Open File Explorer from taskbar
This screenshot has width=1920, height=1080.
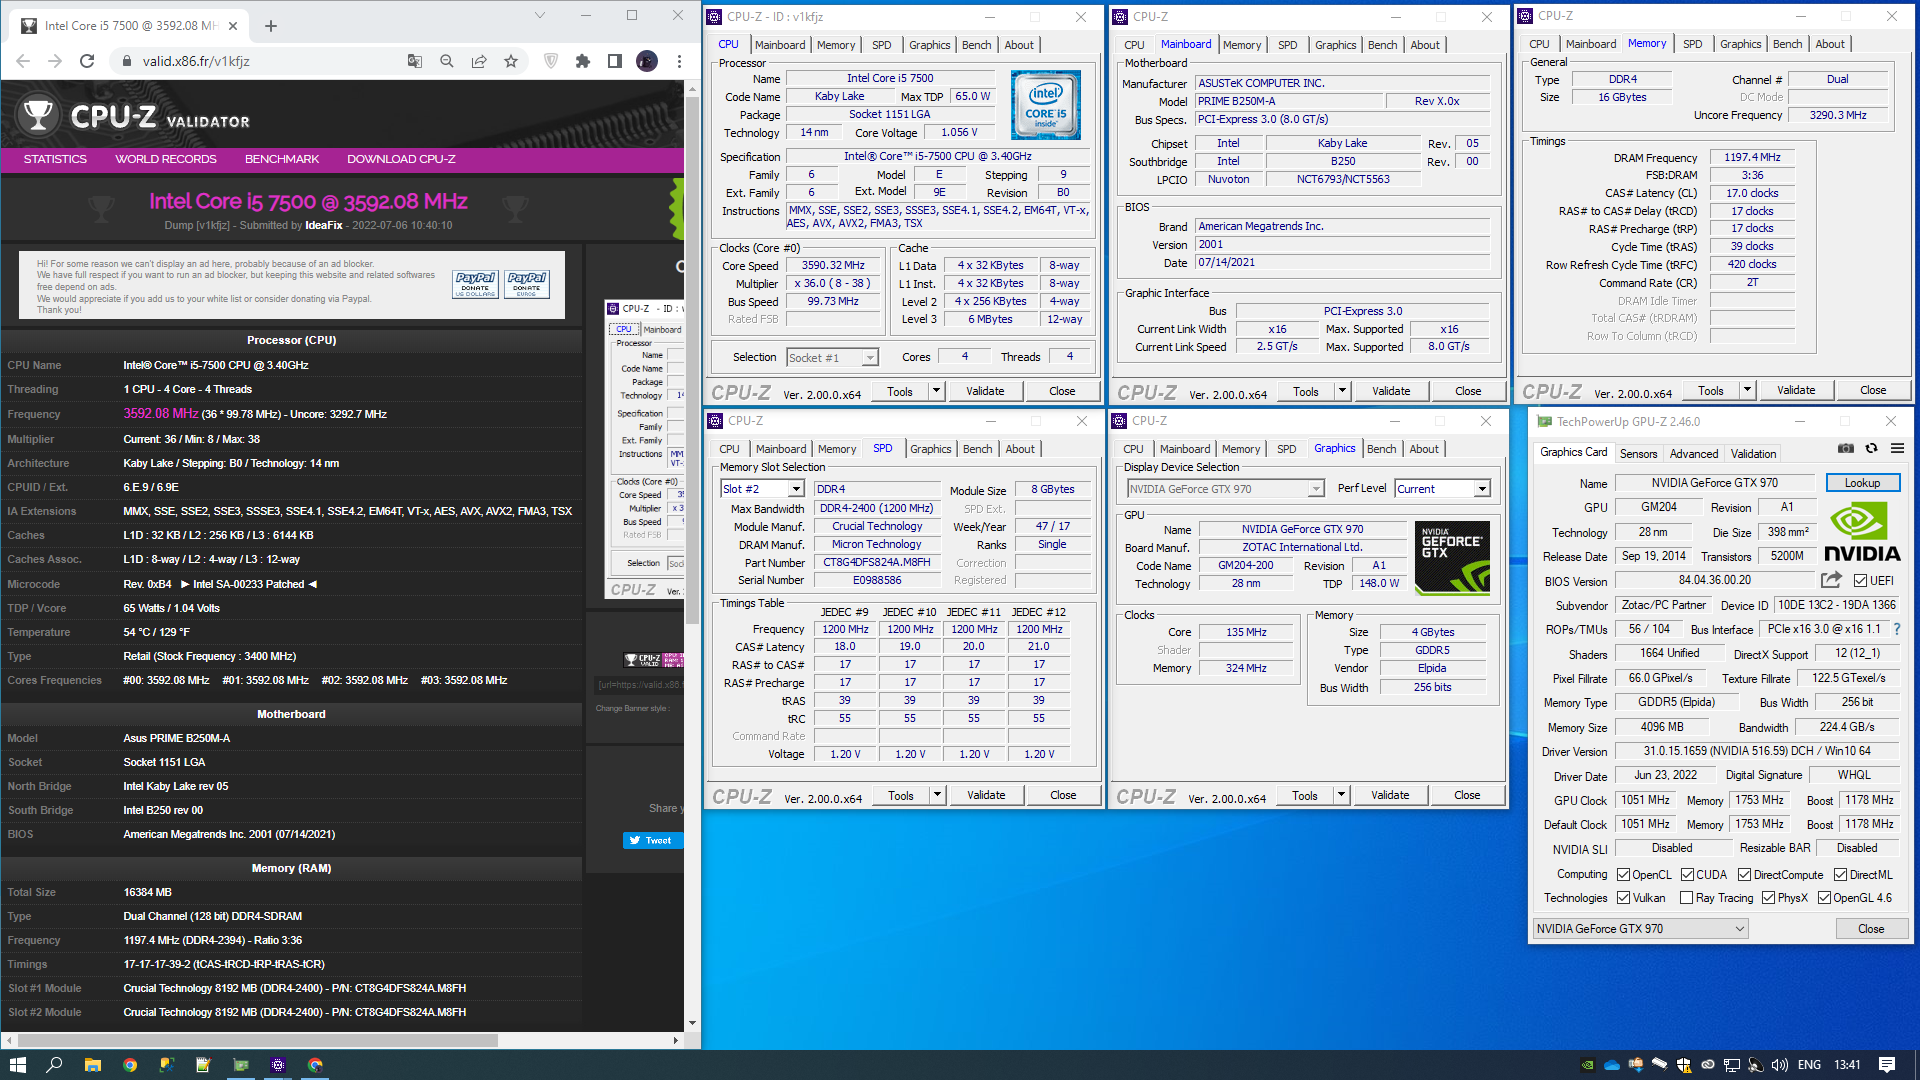(x=92, y=1065)
